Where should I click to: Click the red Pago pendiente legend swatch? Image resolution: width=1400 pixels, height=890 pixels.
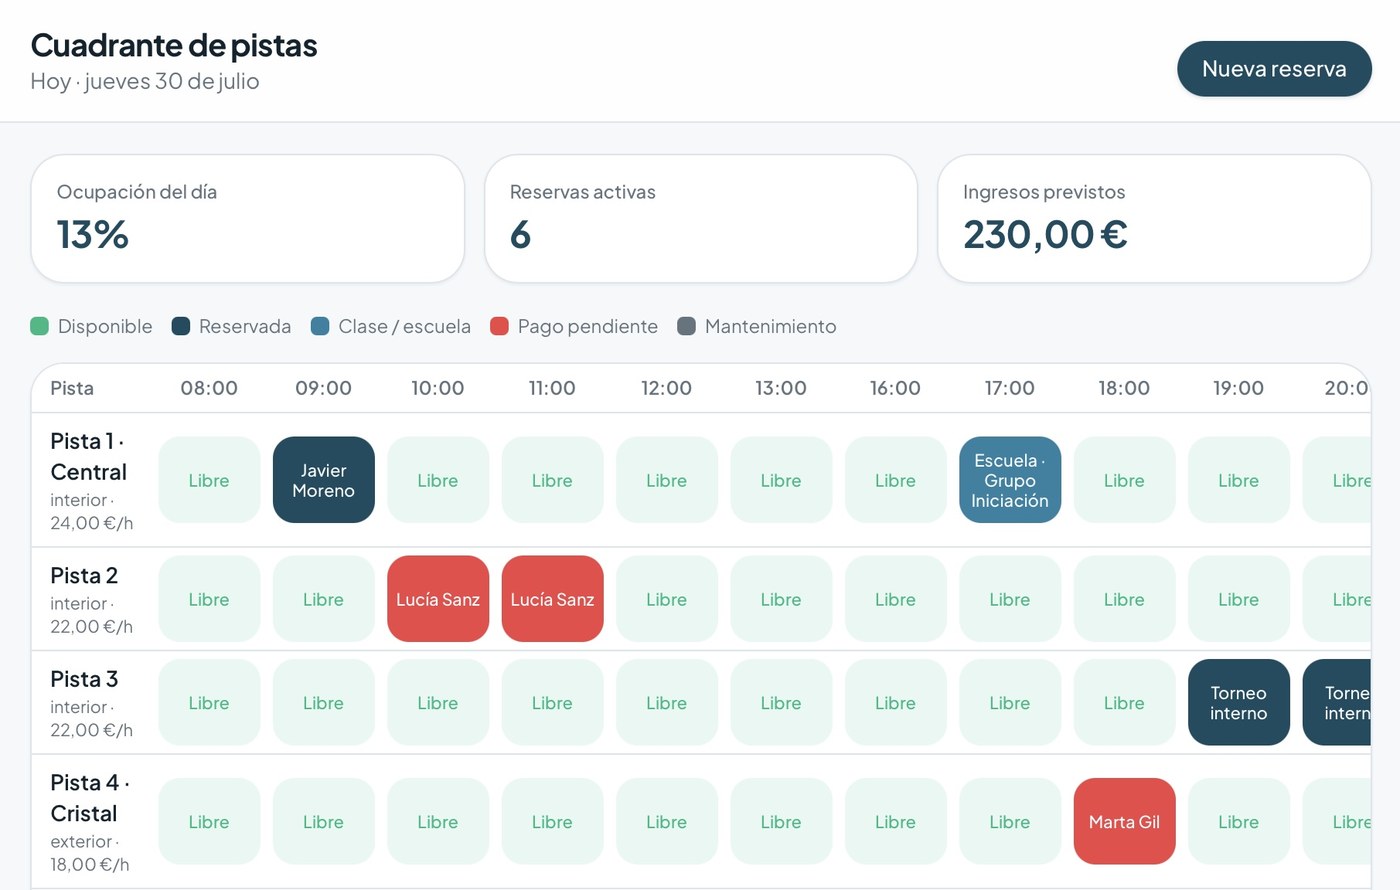click(500, 326)
